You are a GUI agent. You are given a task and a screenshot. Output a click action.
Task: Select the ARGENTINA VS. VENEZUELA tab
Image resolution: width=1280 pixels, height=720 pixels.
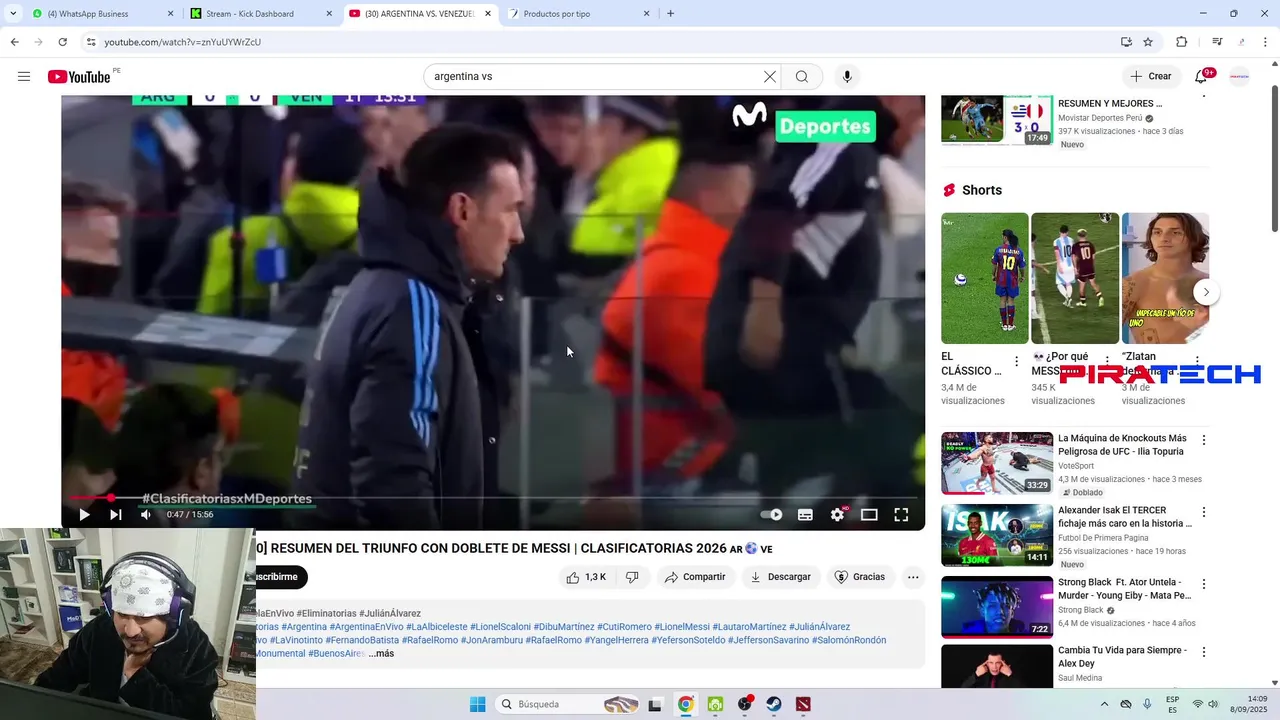tap(420, 14)
